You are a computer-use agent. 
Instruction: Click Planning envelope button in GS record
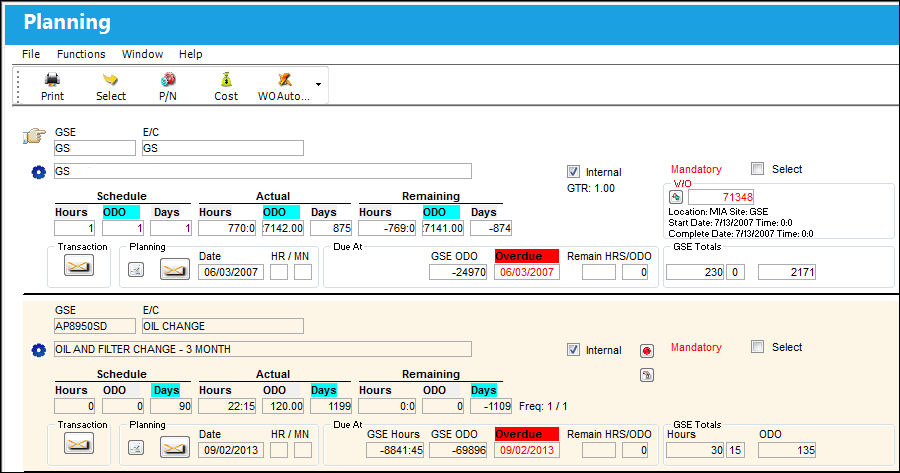(x=174, y=269)
